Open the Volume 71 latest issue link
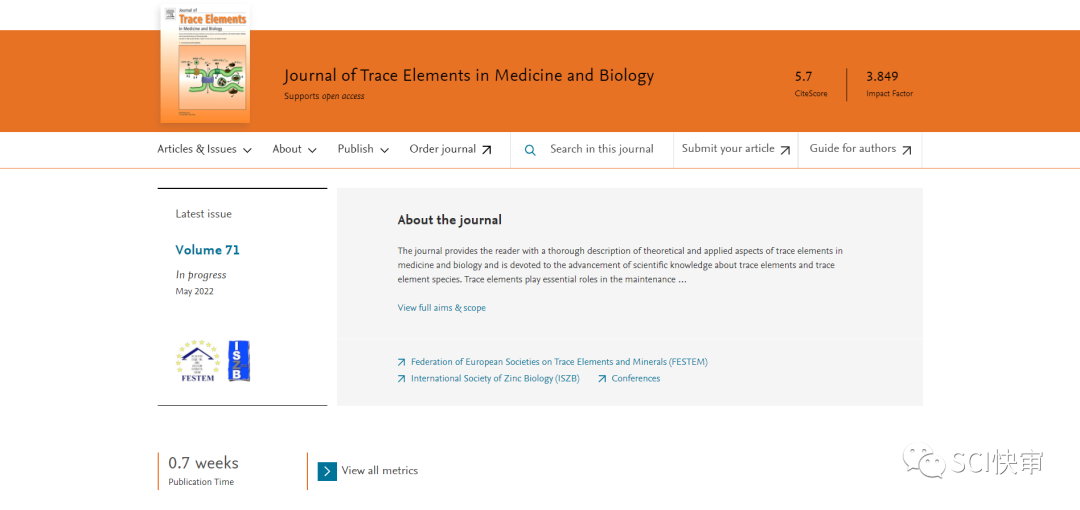This screenshot has width=1080, height=510. [x=207, y=250]
